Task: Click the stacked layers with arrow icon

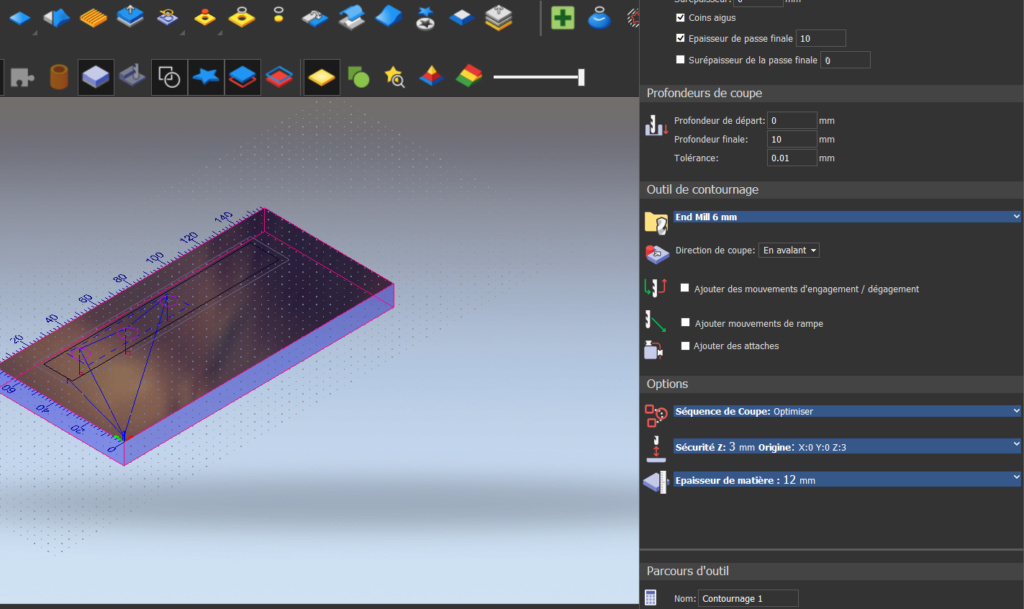Action: 498,18
